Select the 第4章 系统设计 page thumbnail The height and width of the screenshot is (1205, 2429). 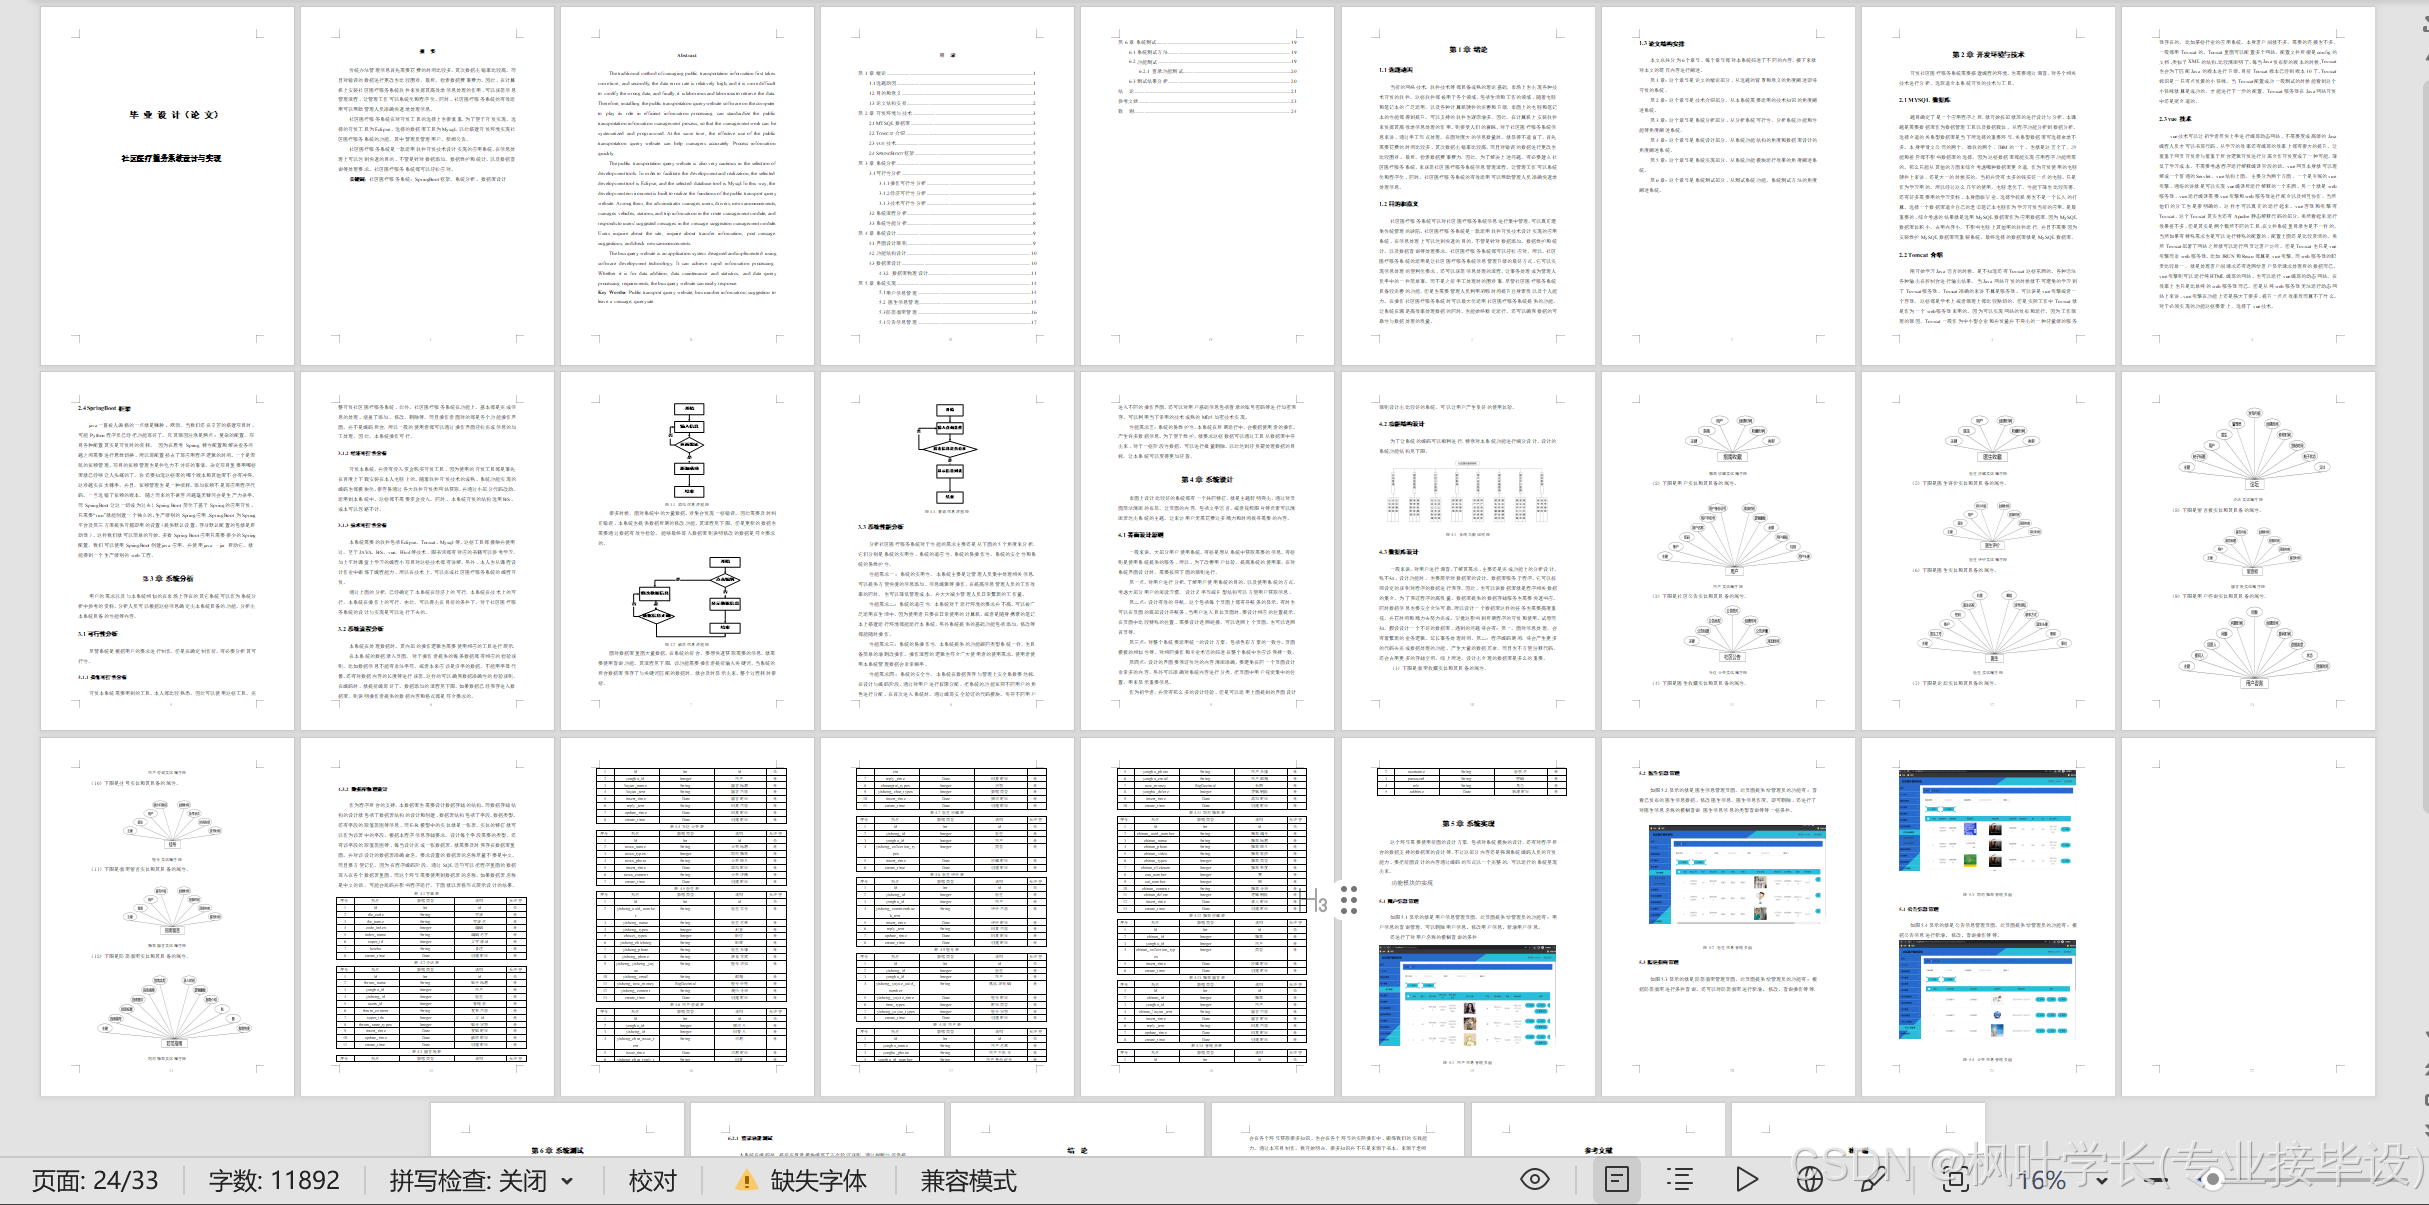pos(1207,551)
